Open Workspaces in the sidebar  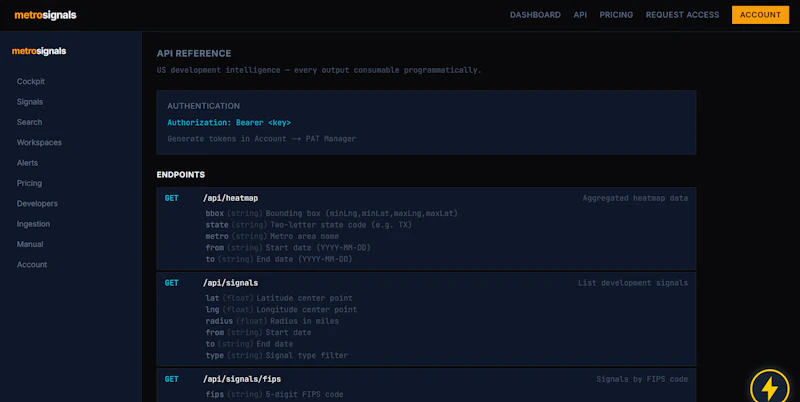coord(39,142)
